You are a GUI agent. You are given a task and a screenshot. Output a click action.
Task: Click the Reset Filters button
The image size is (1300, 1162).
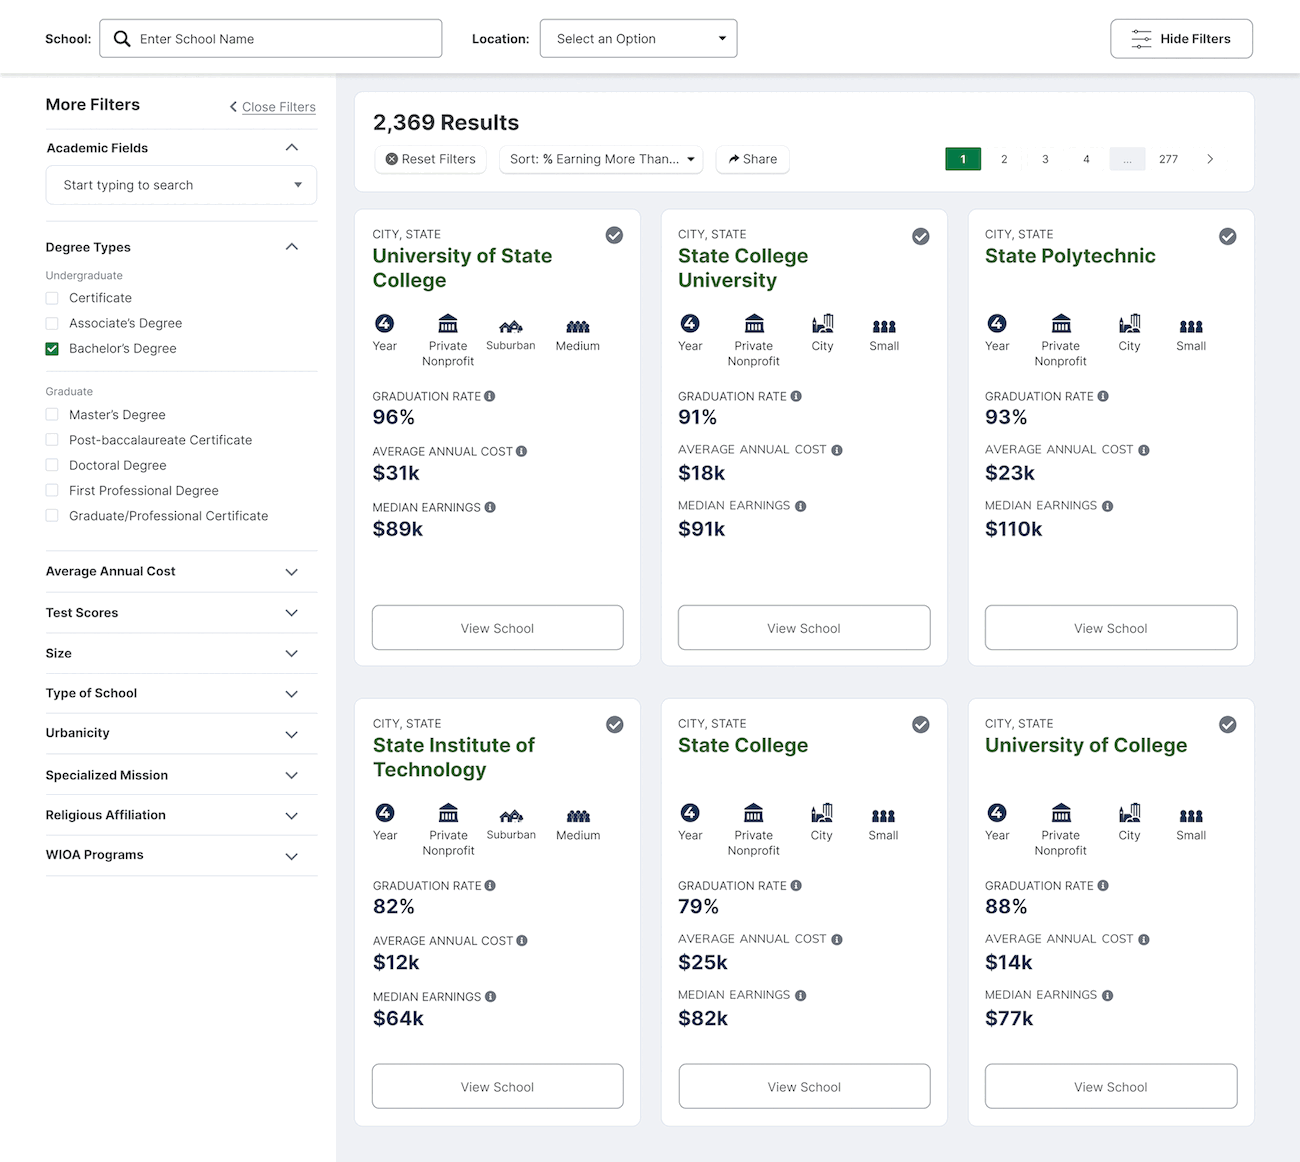431,159
